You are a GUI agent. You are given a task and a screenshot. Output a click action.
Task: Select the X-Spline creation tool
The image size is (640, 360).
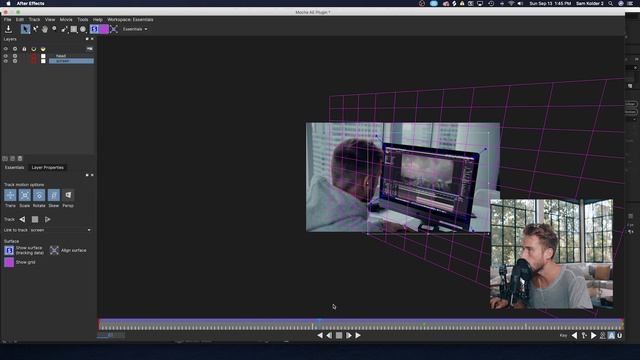pyautogui.click(x=64, y=29)
